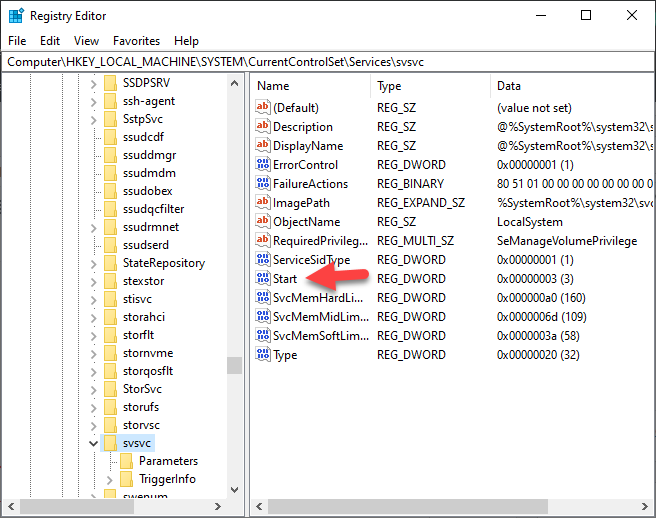Click the ImagePath string value icon
The image size is (656, 518).
[264, 203]
